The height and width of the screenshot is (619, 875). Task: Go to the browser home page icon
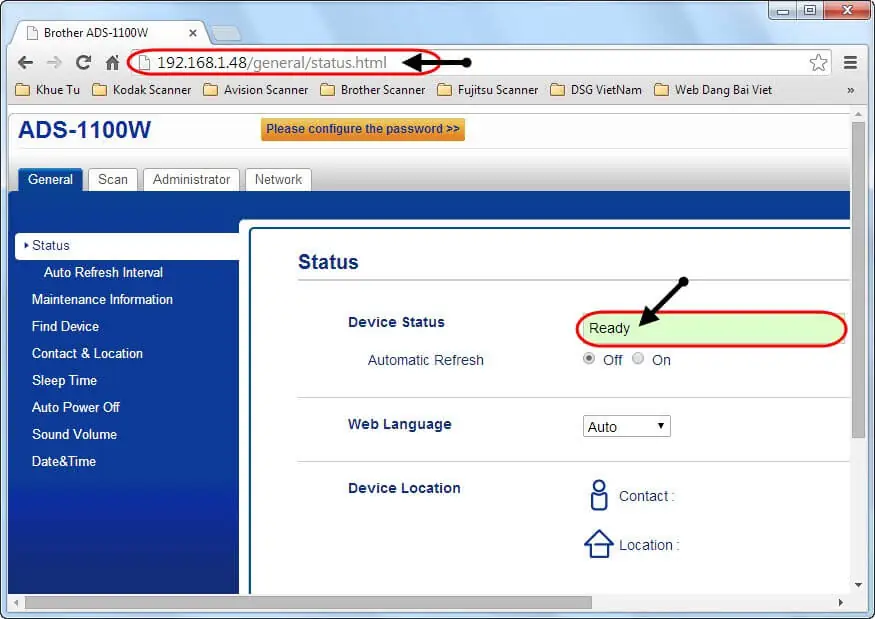[x=113, y=63]
